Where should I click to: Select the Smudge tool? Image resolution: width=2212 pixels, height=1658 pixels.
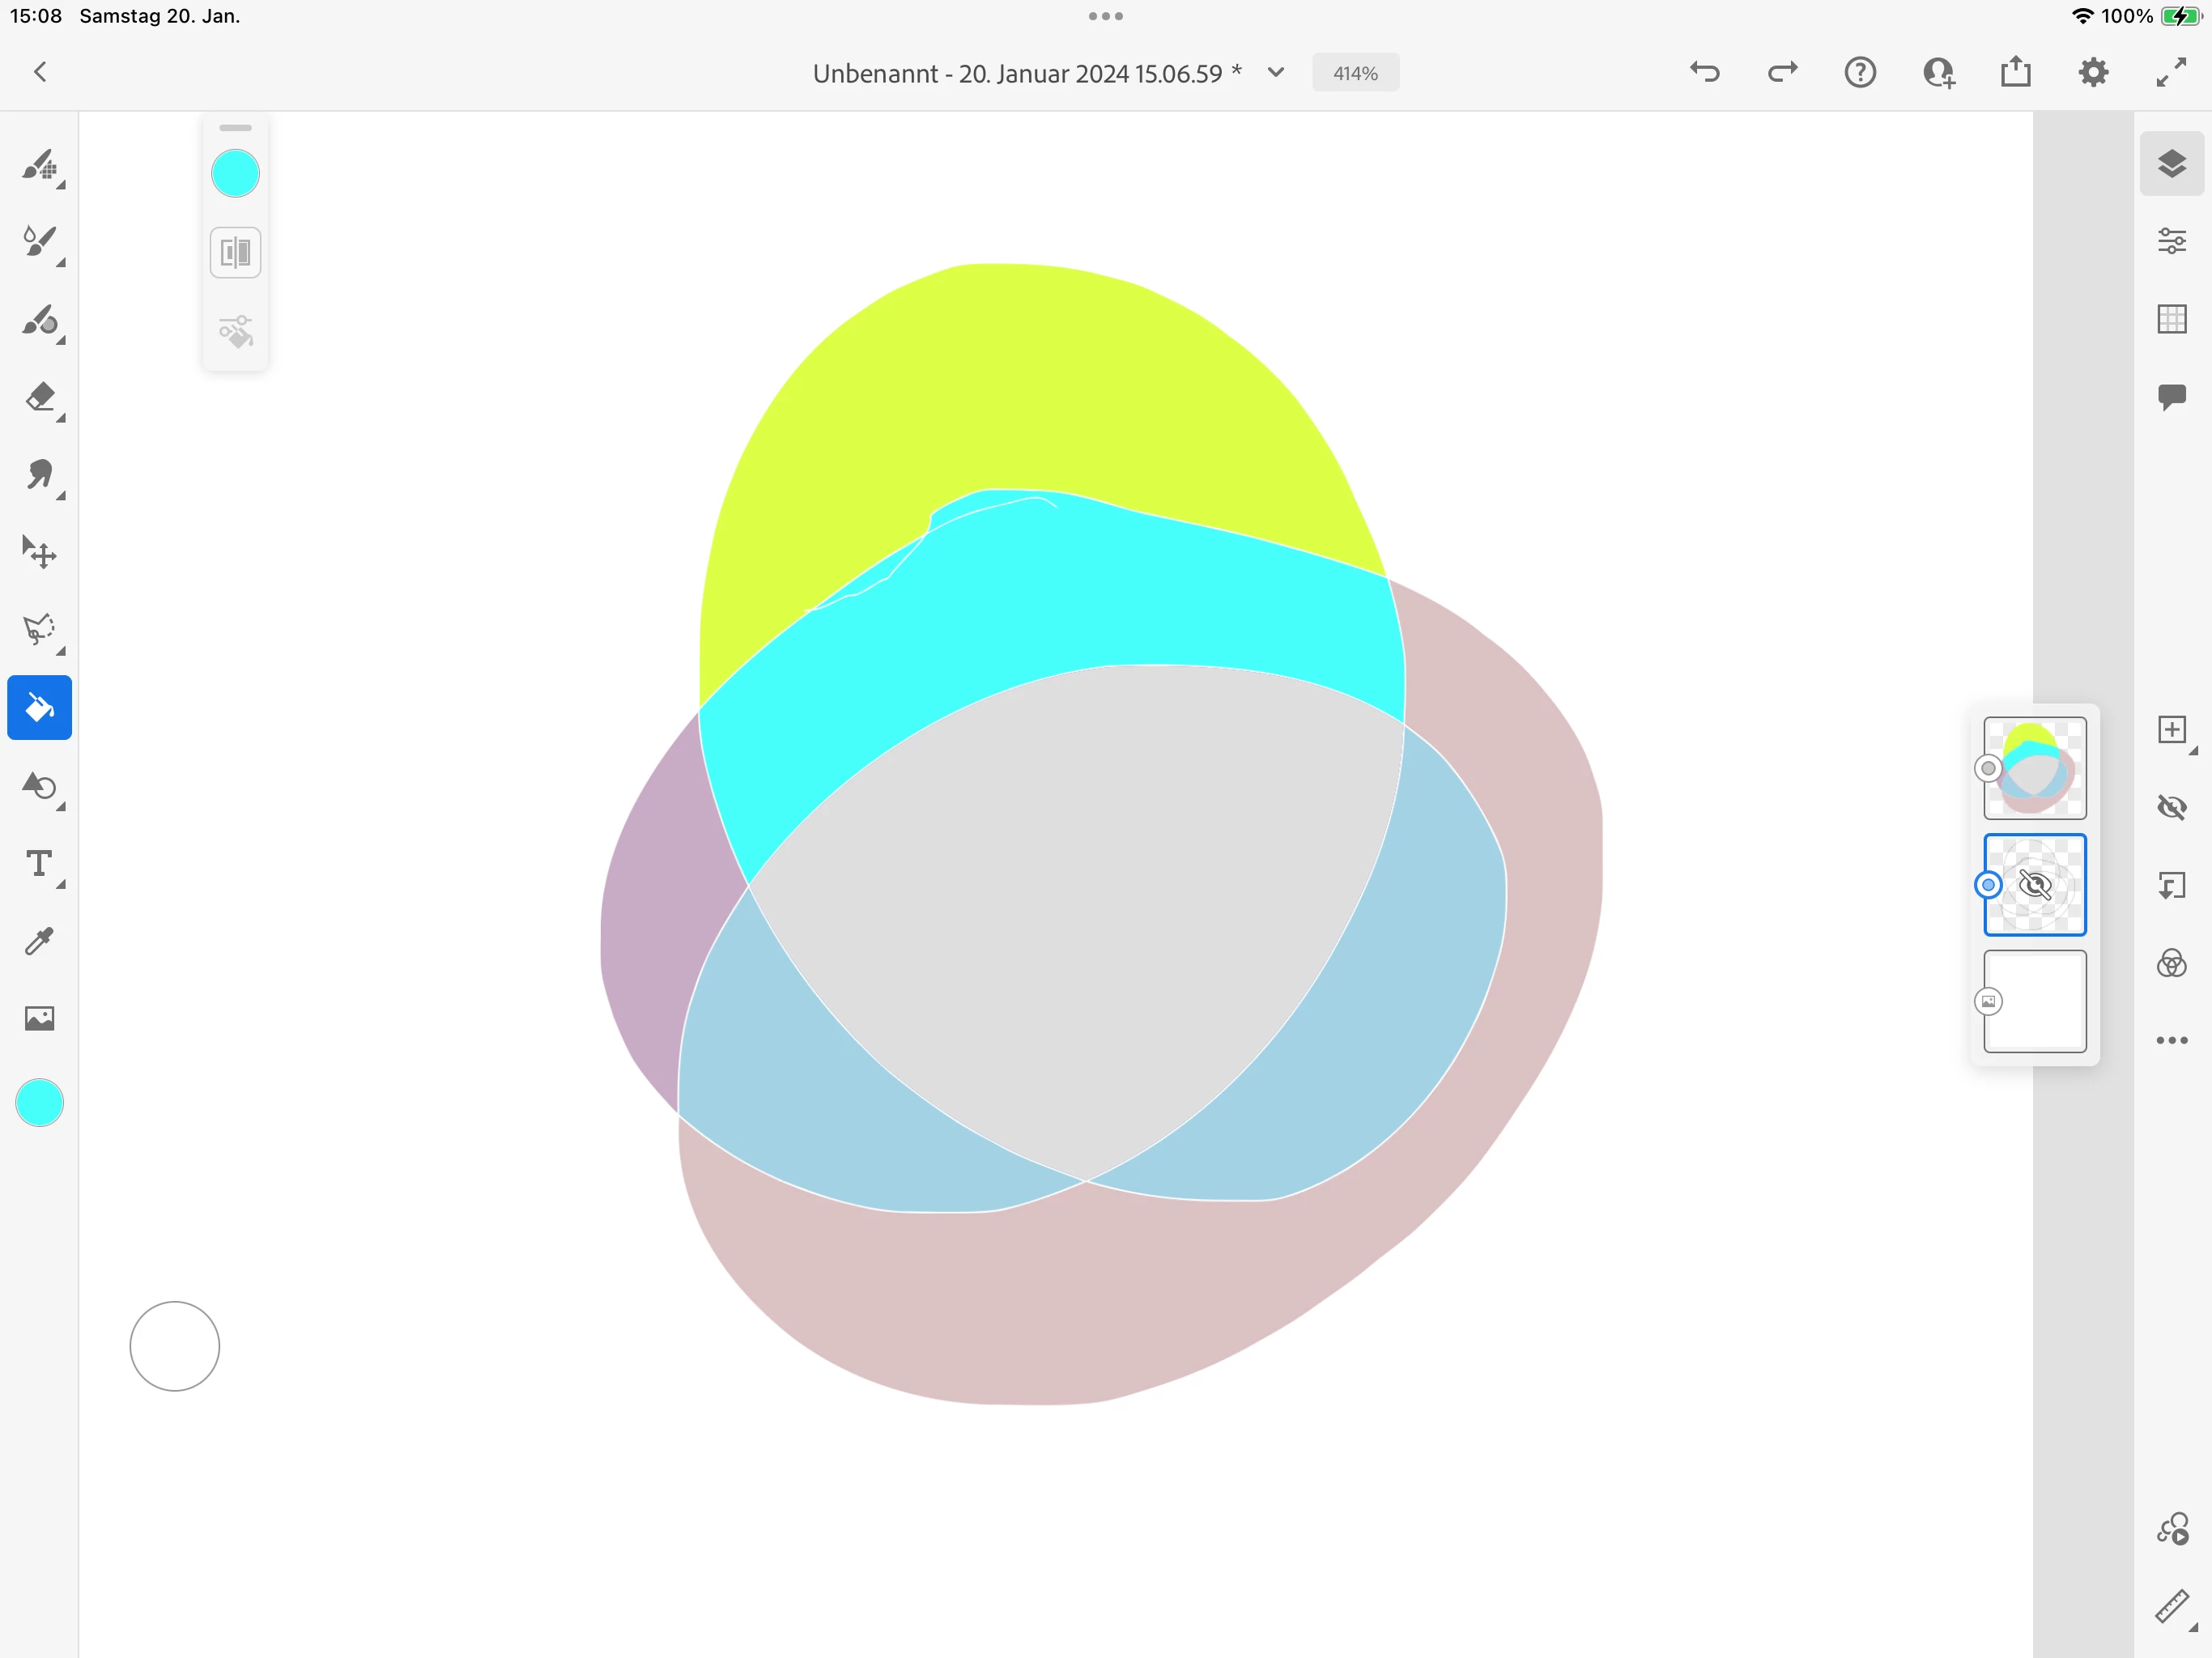coord(40,475)
